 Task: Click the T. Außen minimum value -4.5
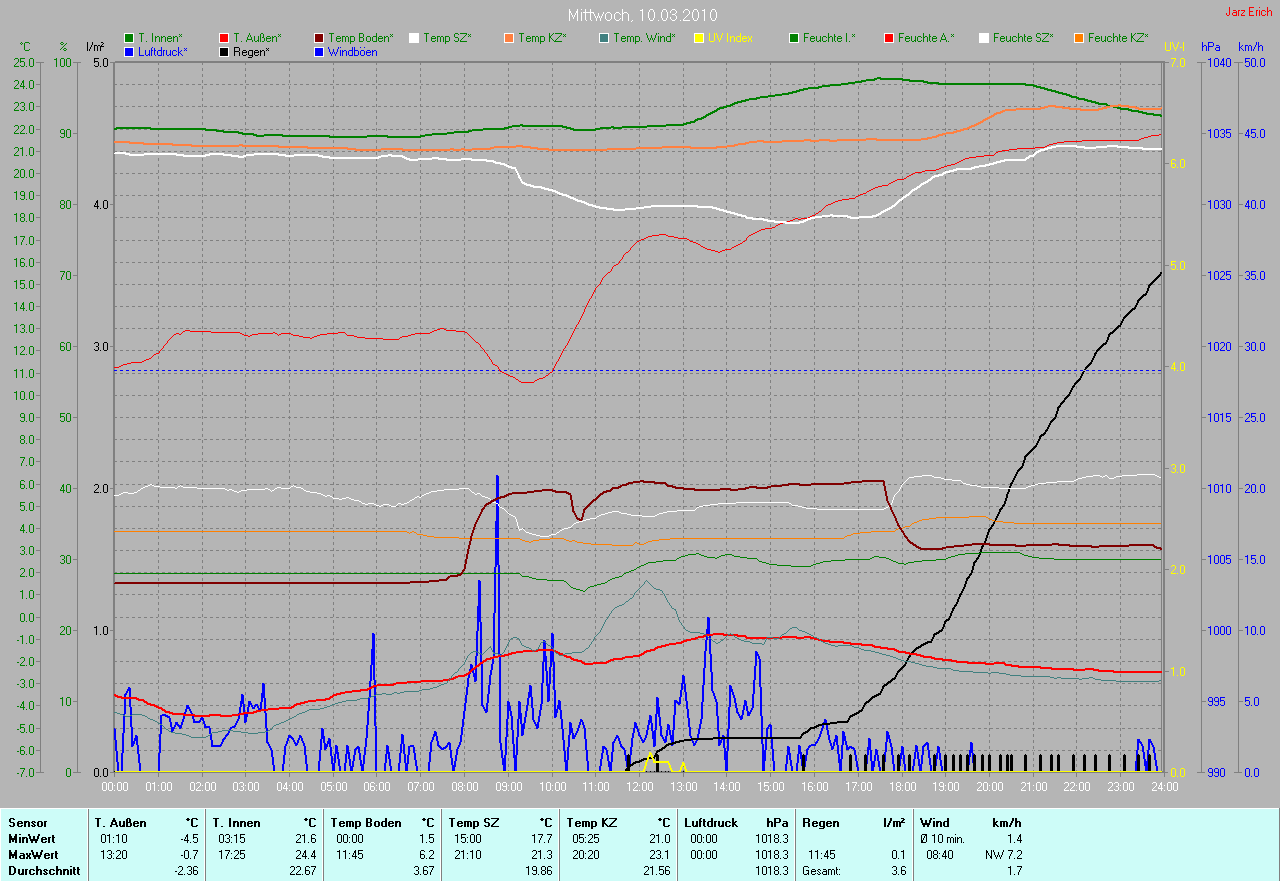tap(188, 839)
